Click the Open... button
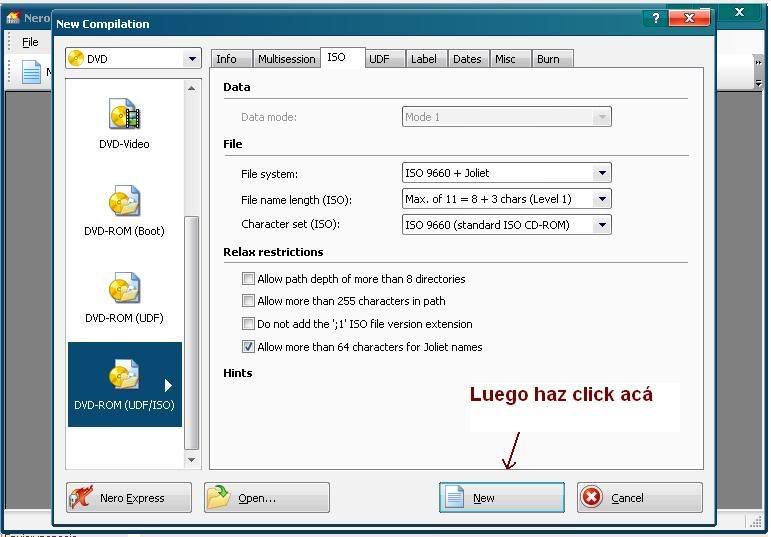Viewport: 771px width, 537px height. (267, 498)
